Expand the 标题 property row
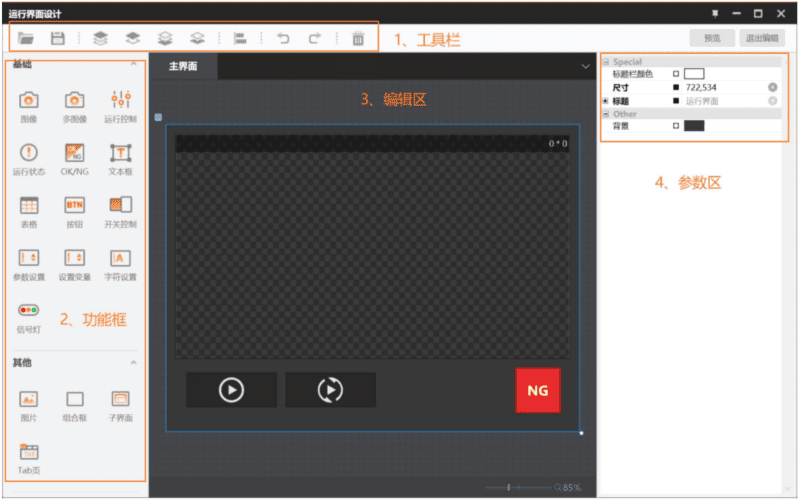The image size is (801, 501). pos(606,101)
